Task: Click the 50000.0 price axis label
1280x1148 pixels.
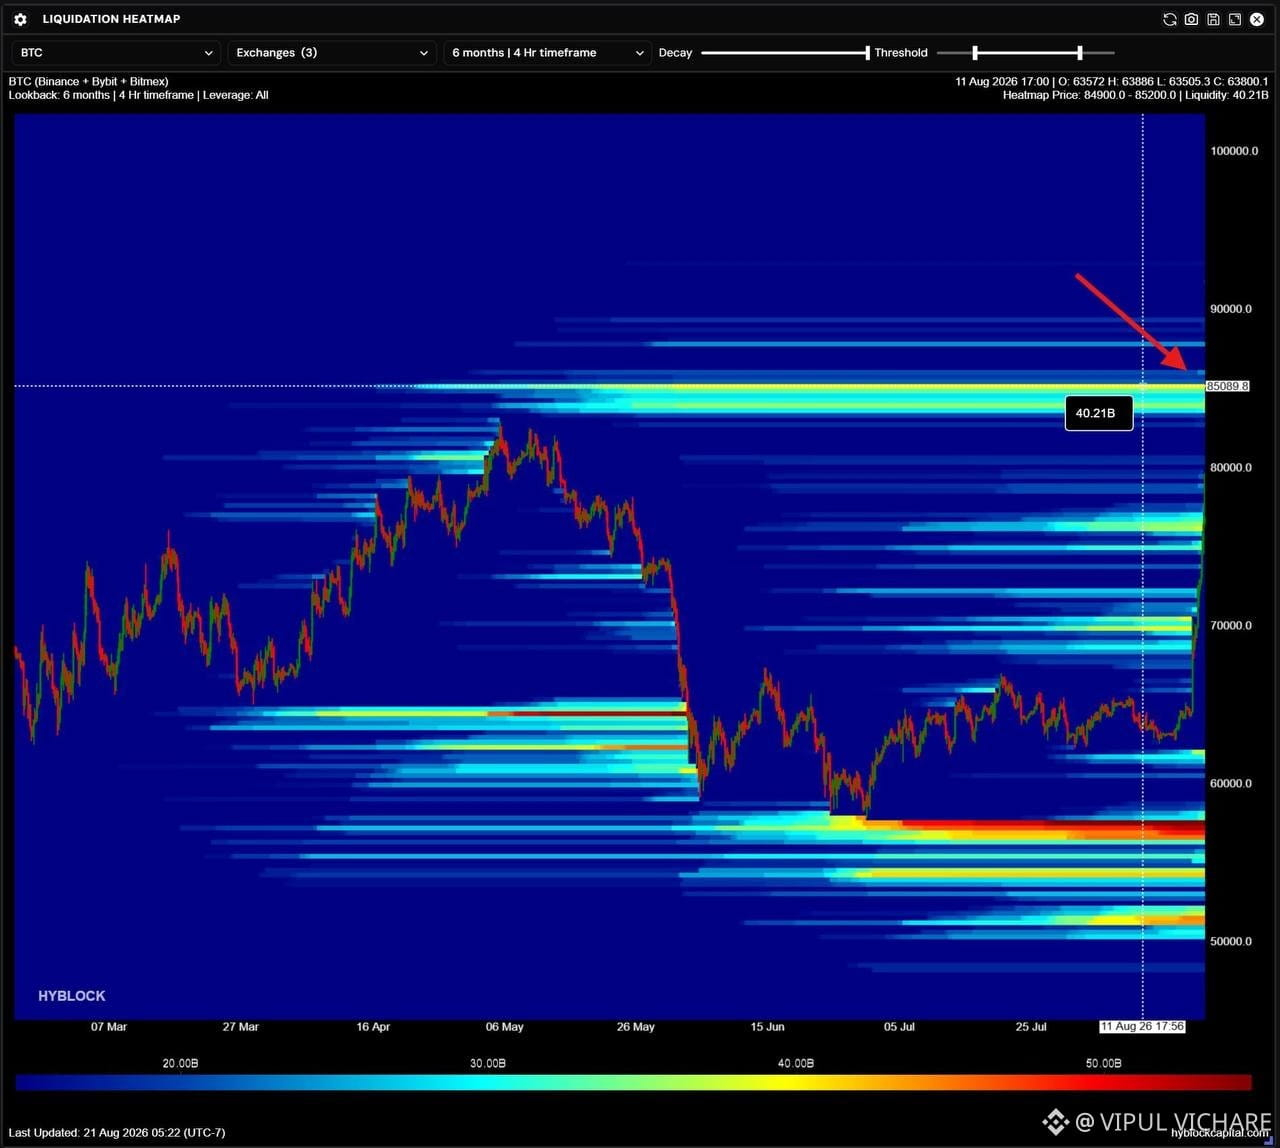Action: [1231, 942]
